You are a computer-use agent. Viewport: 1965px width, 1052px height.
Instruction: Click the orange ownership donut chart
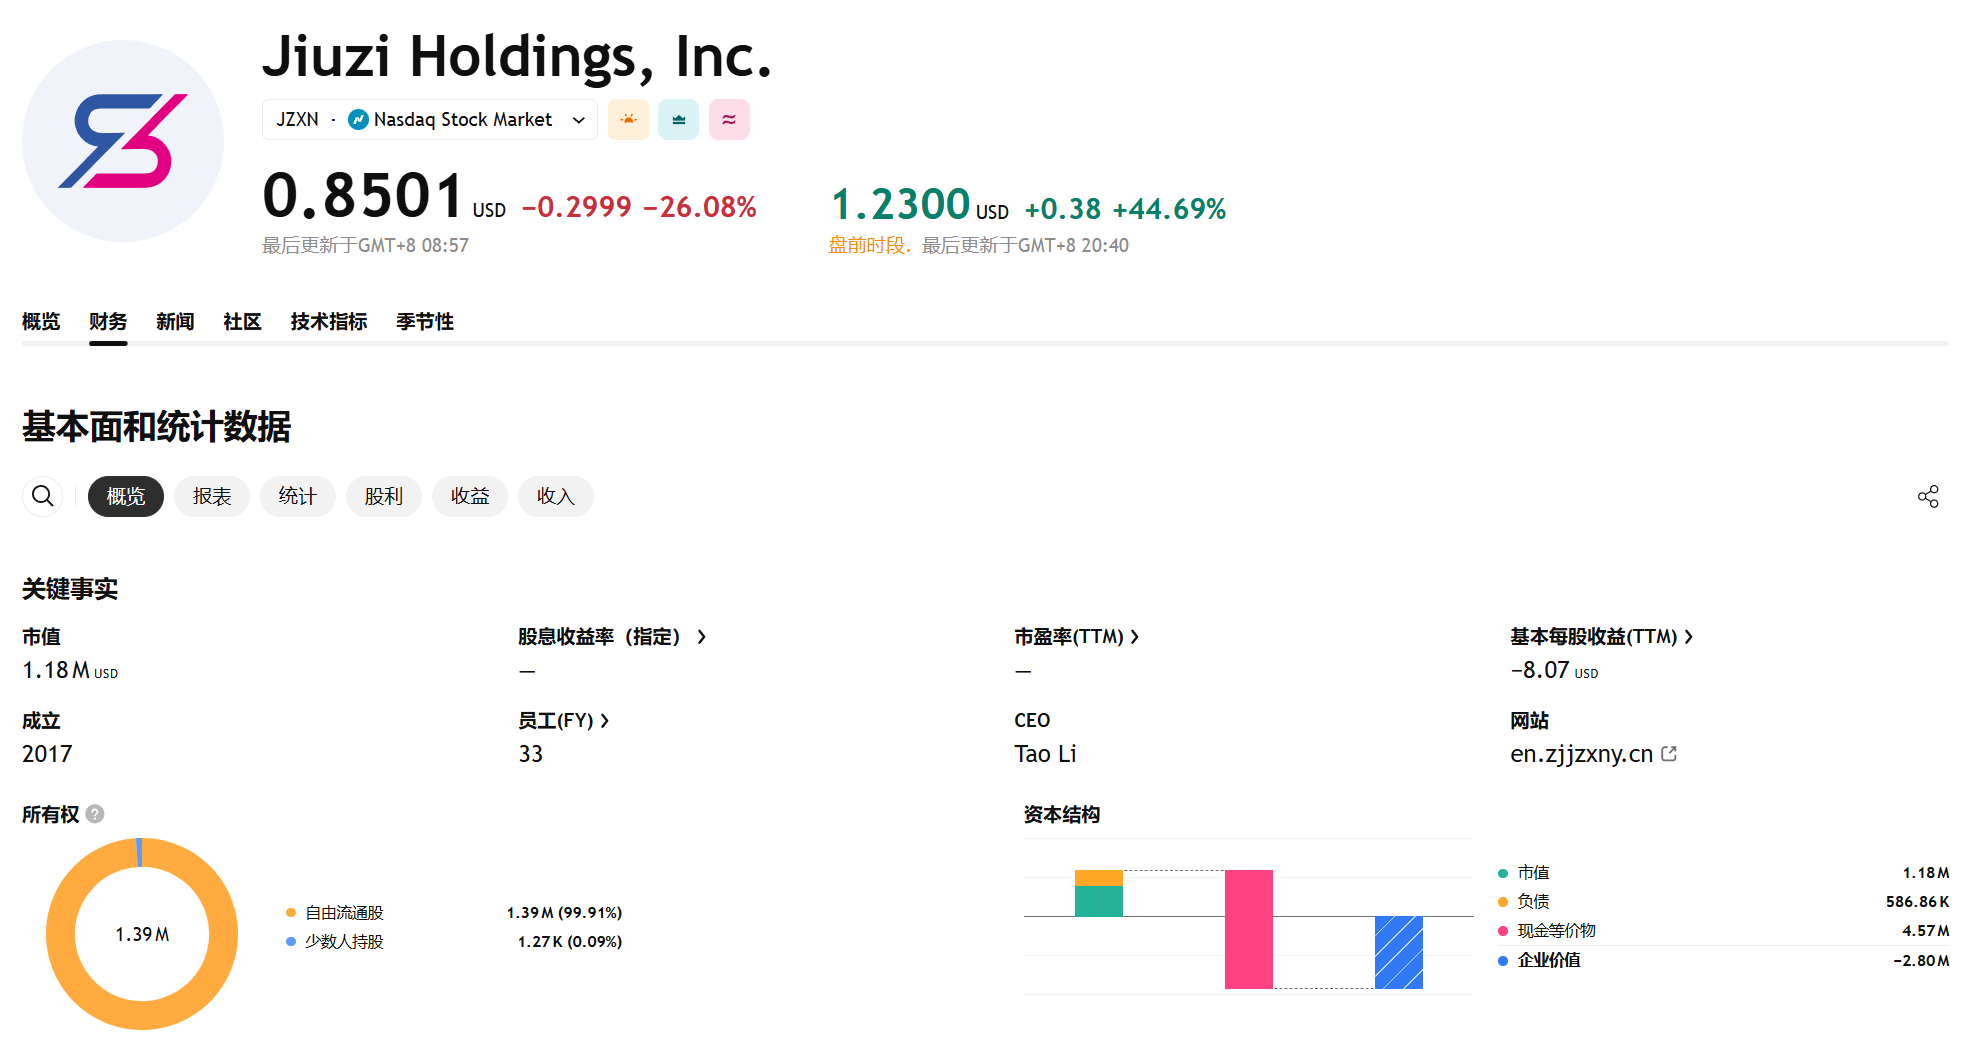[x=60, y=934]
